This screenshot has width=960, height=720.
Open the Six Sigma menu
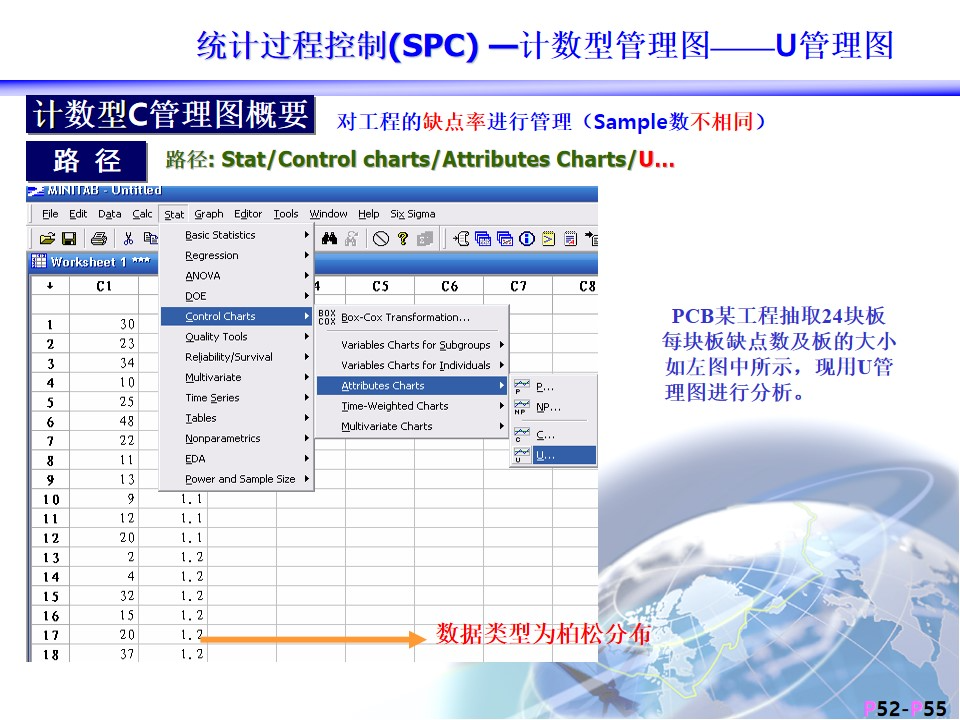coord(412,214)
